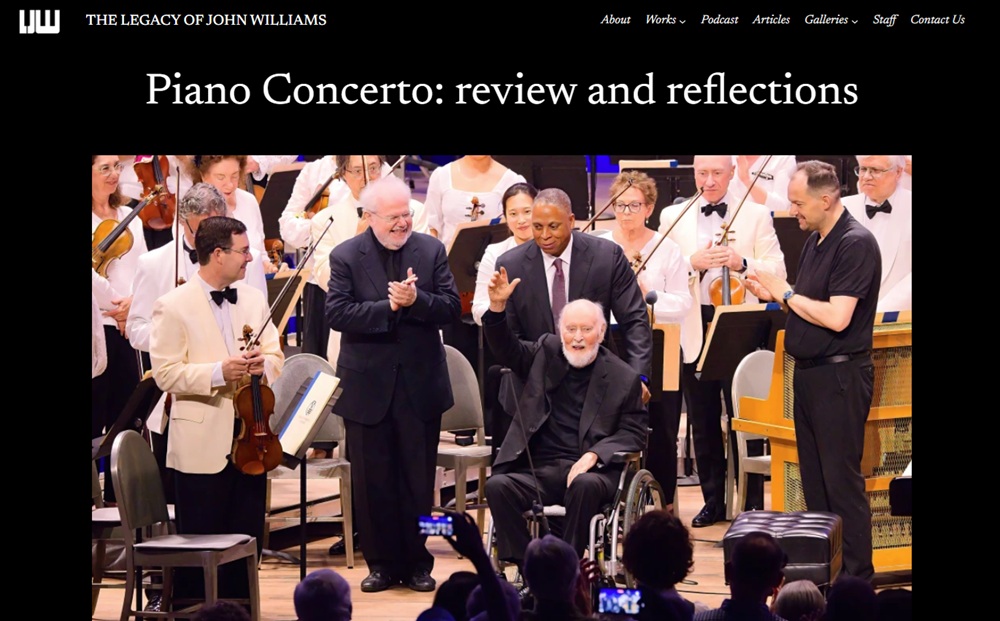
Task: Visit the Staff page
Action: click(885, 20)
